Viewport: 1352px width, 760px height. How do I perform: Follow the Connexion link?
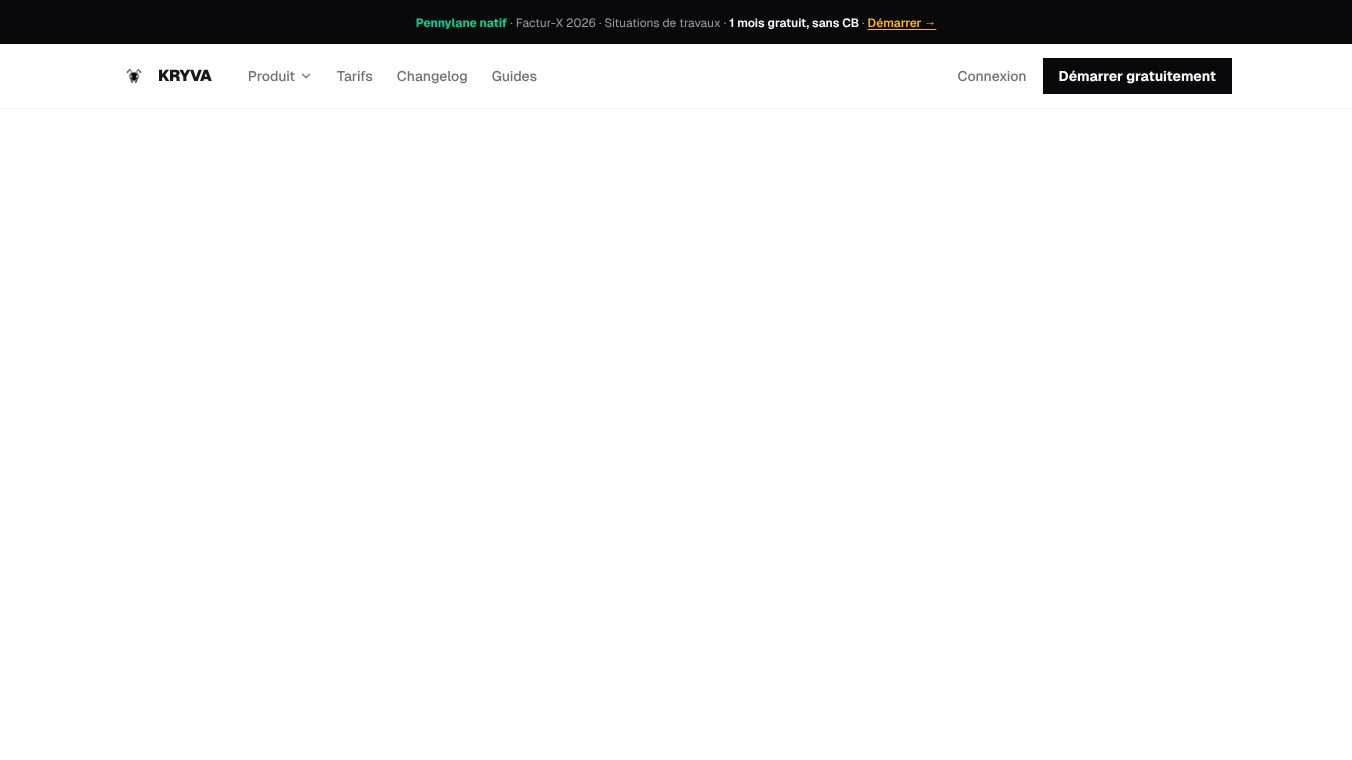[992, 76]
